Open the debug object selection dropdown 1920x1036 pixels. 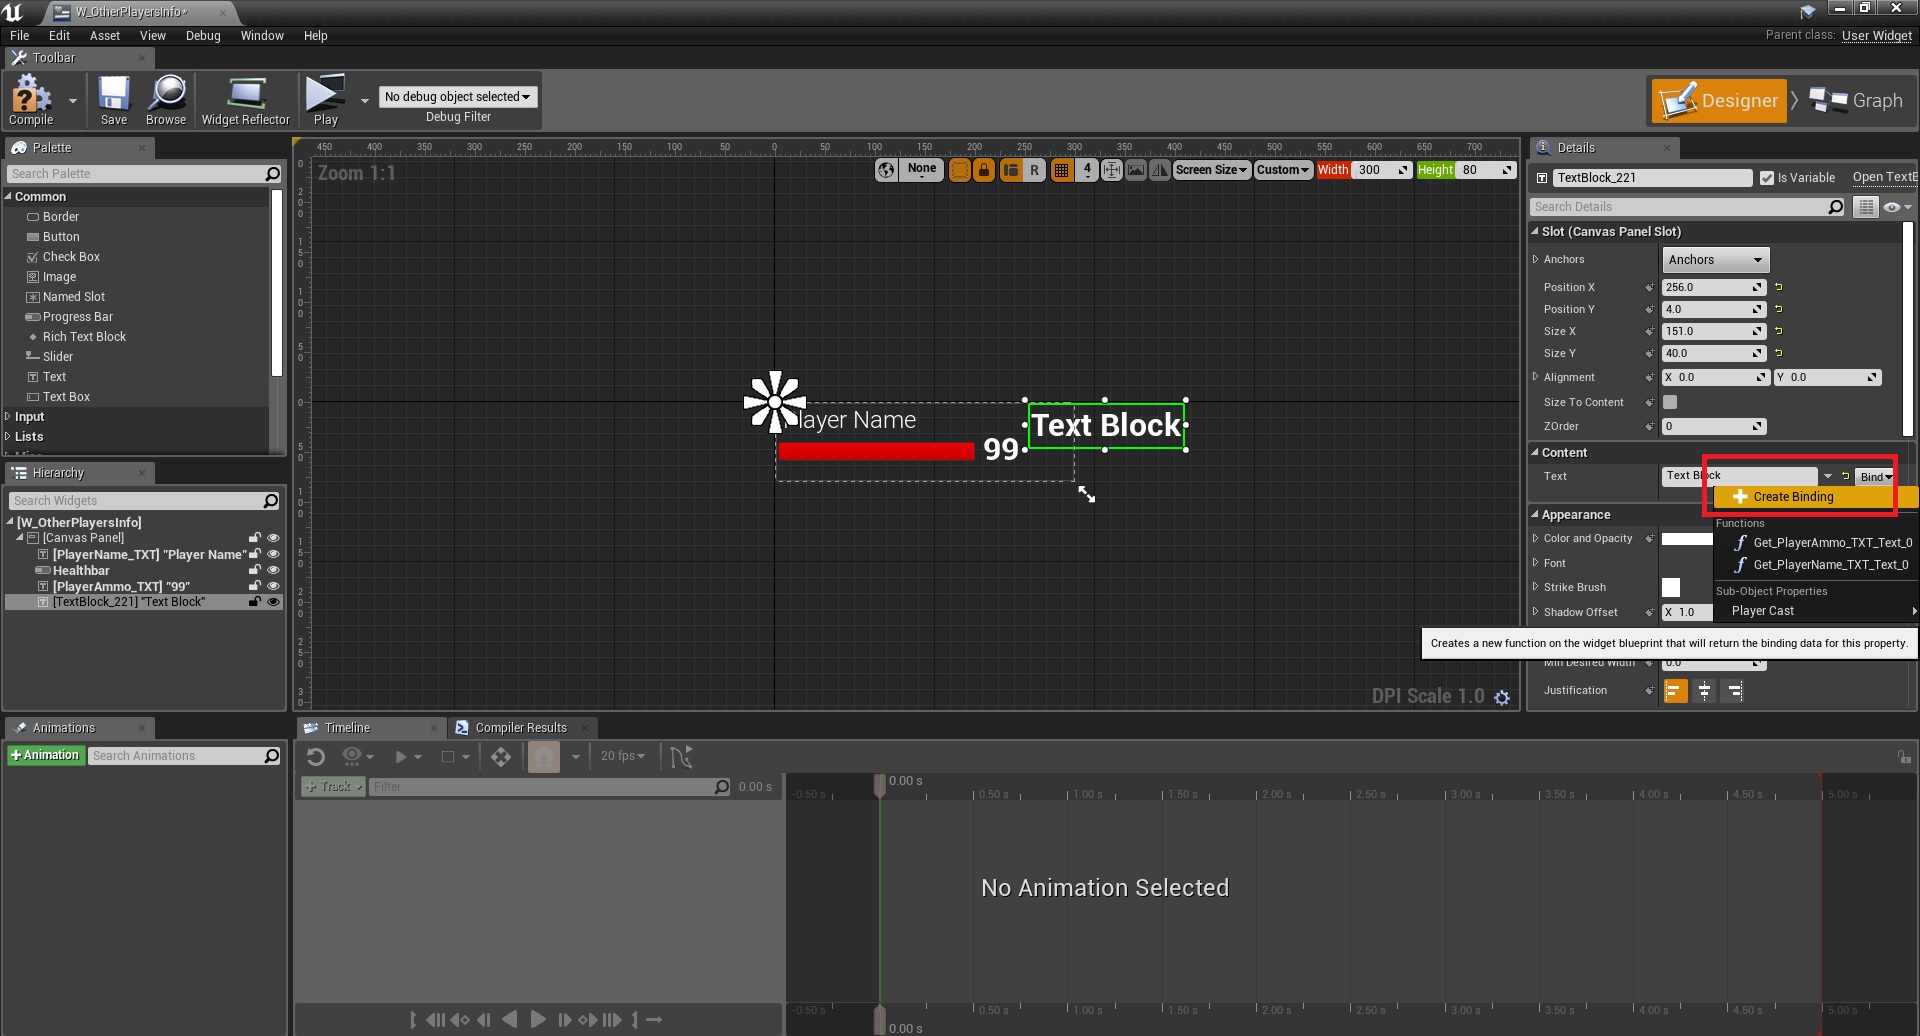coord(458,97)
